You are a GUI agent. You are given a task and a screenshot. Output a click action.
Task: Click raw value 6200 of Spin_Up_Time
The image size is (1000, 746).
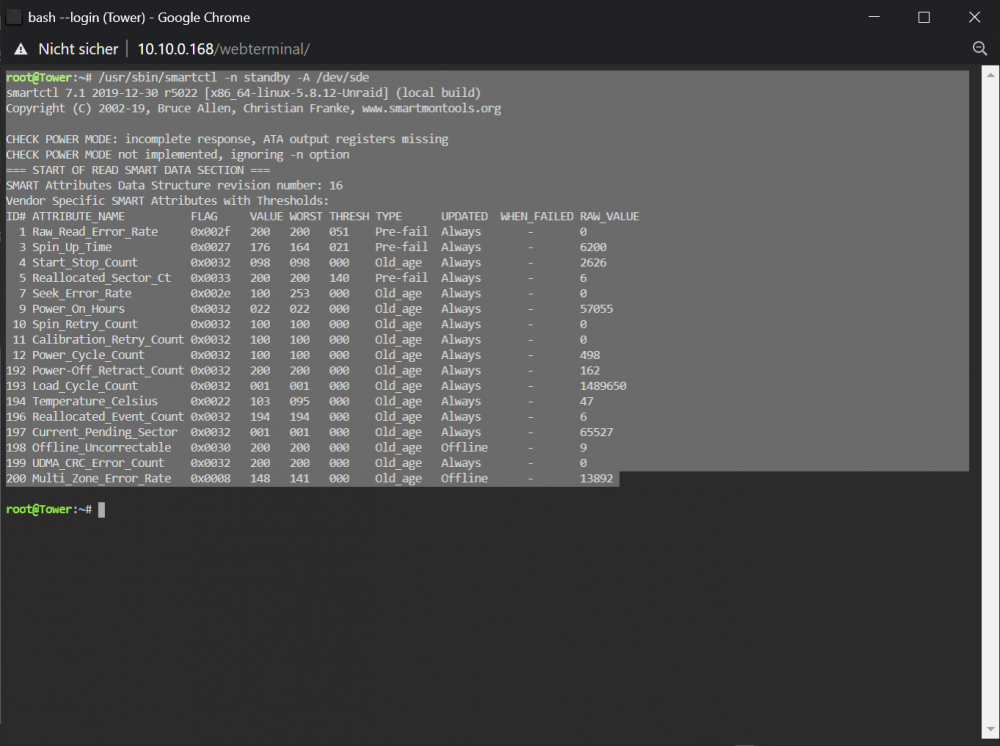tap(593, 247)
